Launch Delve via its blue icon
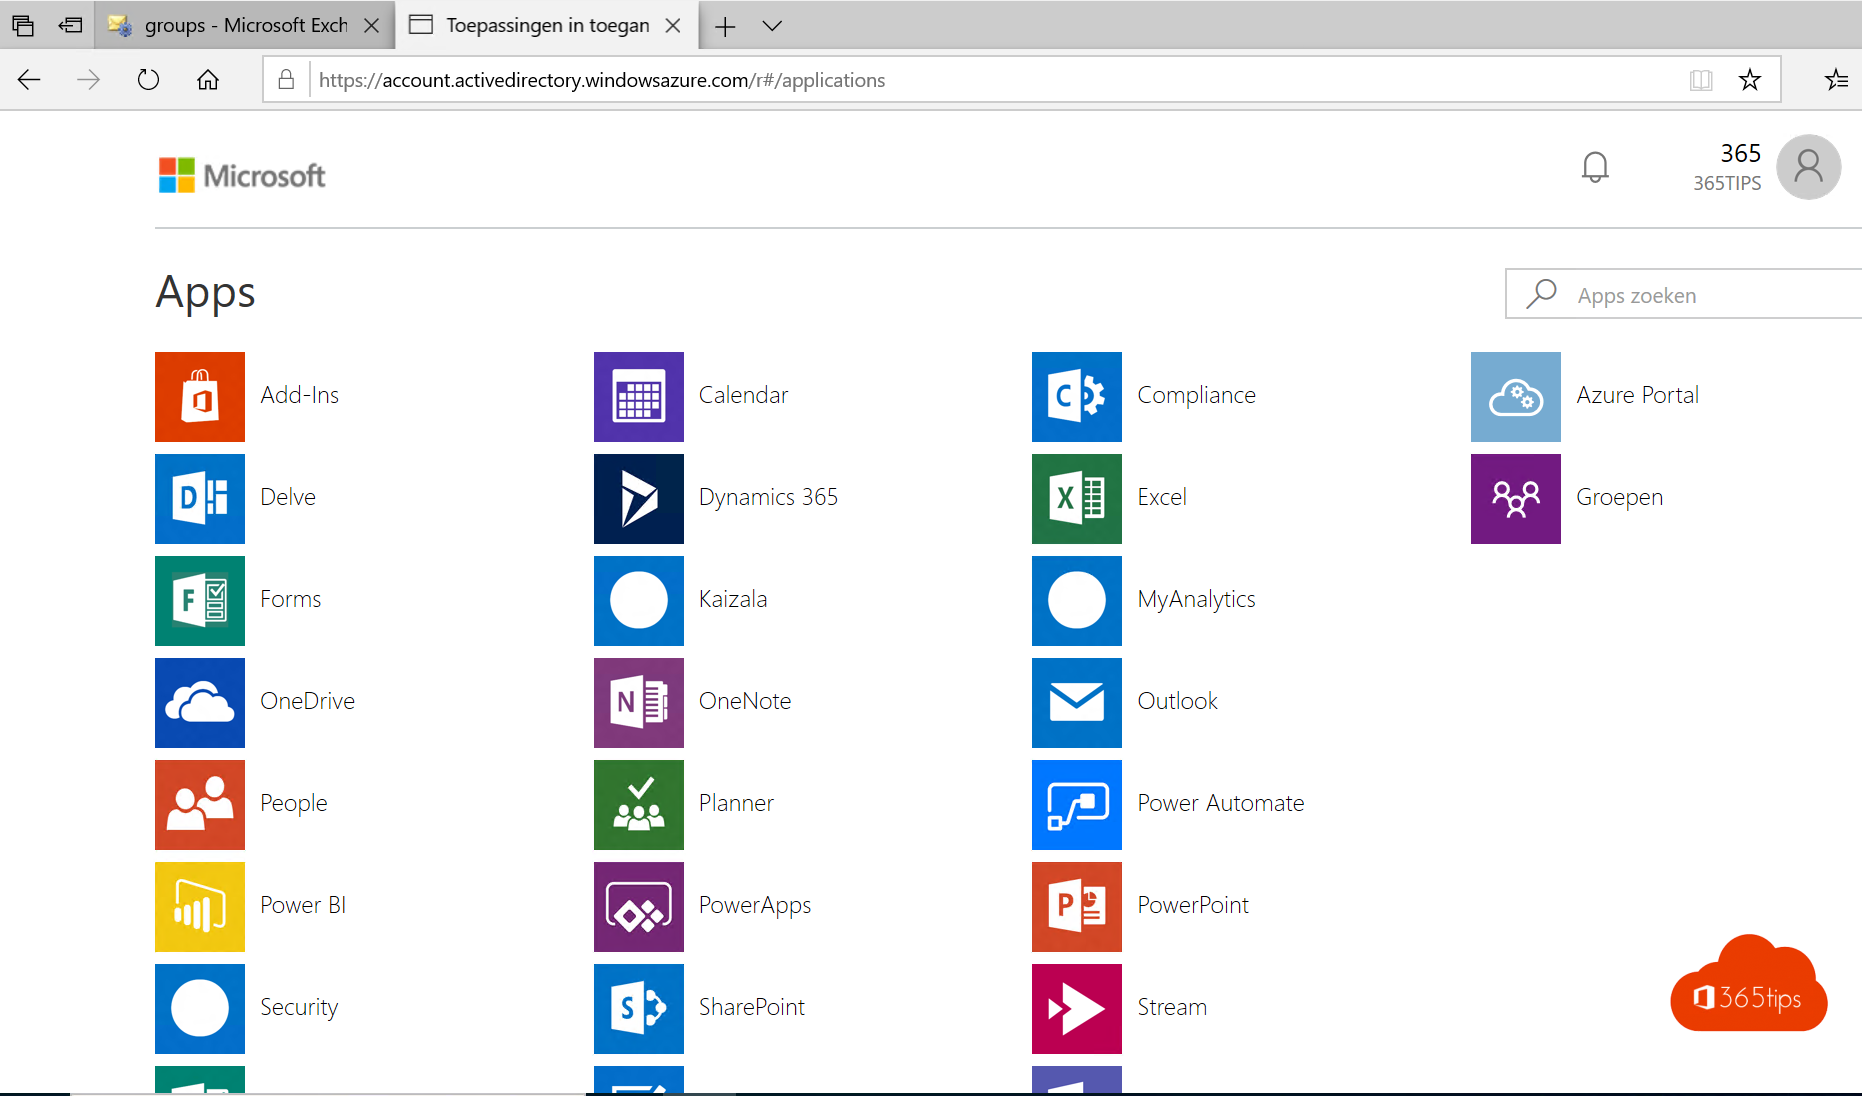This screenshot has height=1096, width=1862. pyautogui.click(x=200, y=499)
